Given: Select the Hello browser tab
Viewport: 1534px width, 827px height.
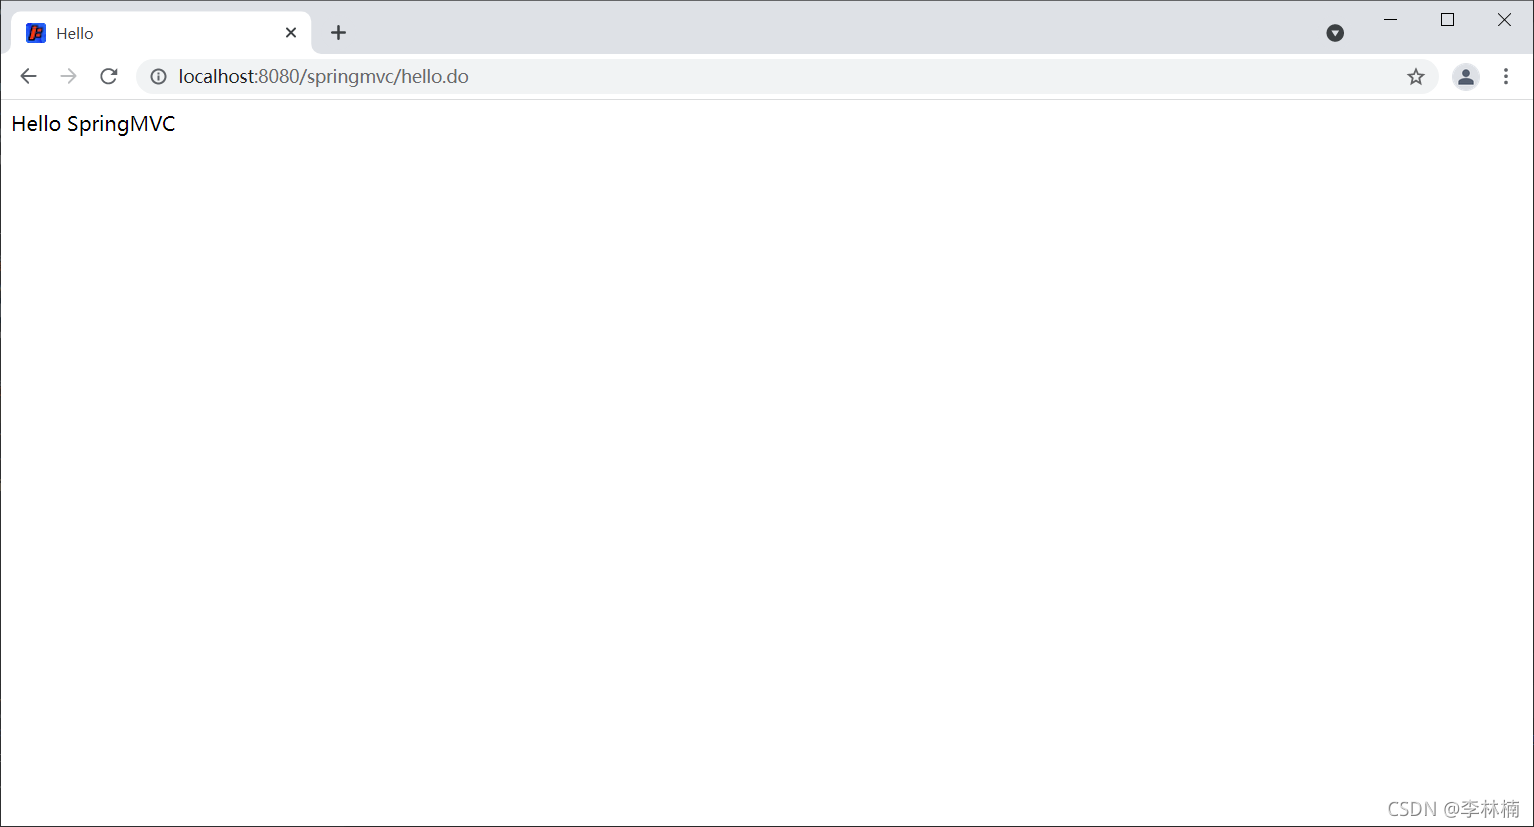Looking at the screenshot, I should pos(161,33).
